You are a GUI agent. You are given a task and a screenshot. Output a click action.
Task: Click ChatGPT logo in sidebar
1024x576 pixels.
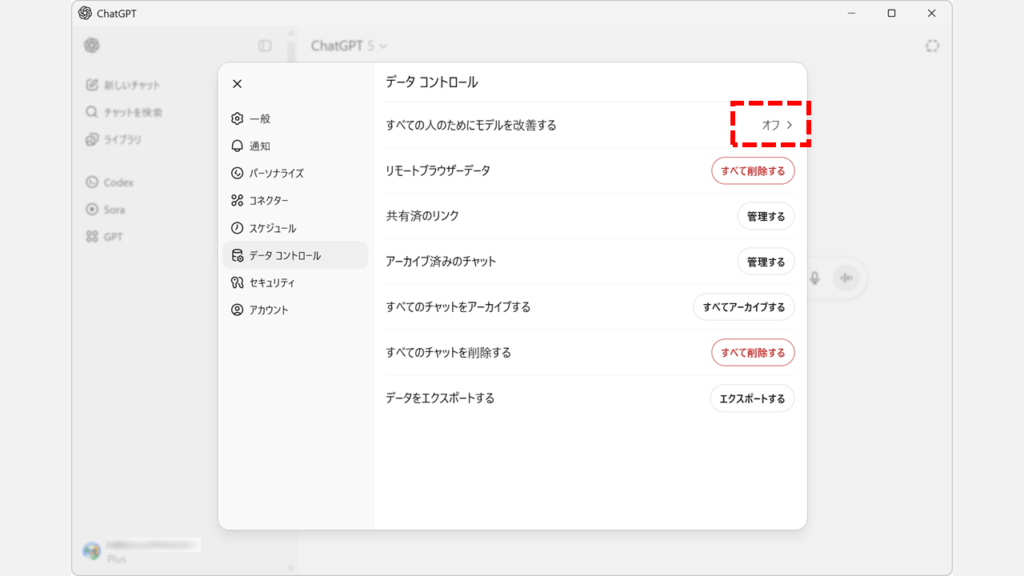(91, 45)
